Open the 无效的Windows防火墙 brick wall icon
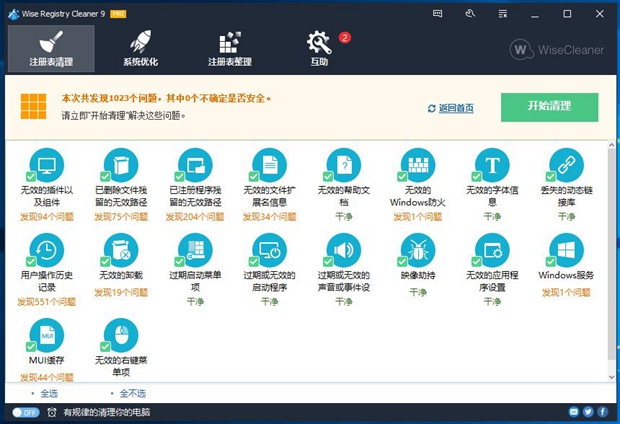Screen dimensions: 620x424 (418, 165)
